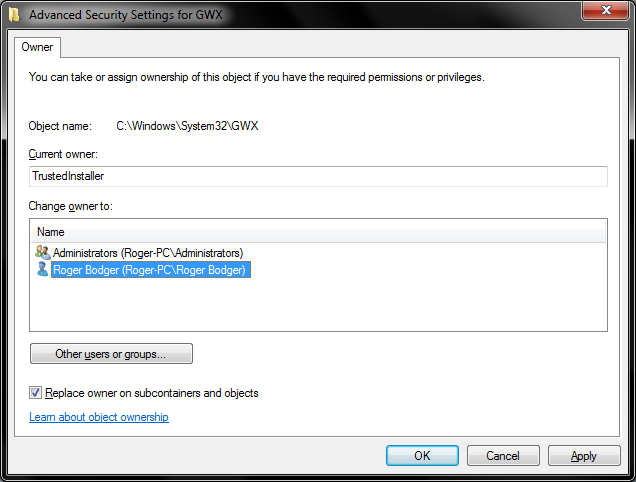Click the Name column header
The width and height of the screenshot is (636, 482).
tap(51, 232)
